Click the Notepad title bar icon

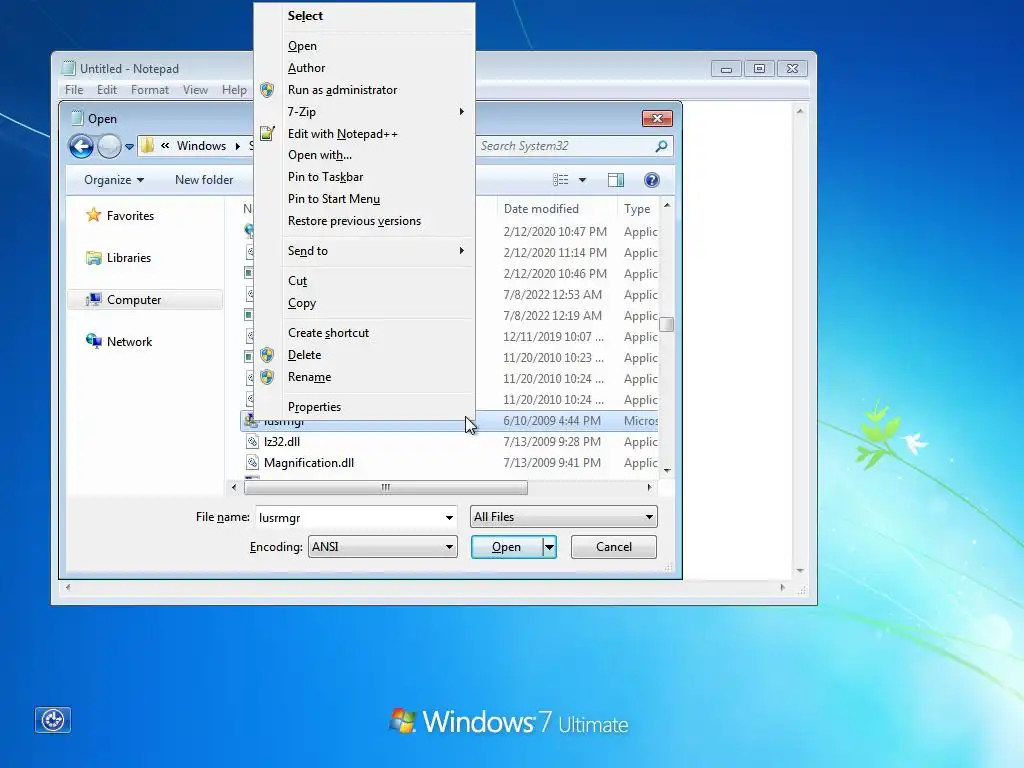[69, 68]
